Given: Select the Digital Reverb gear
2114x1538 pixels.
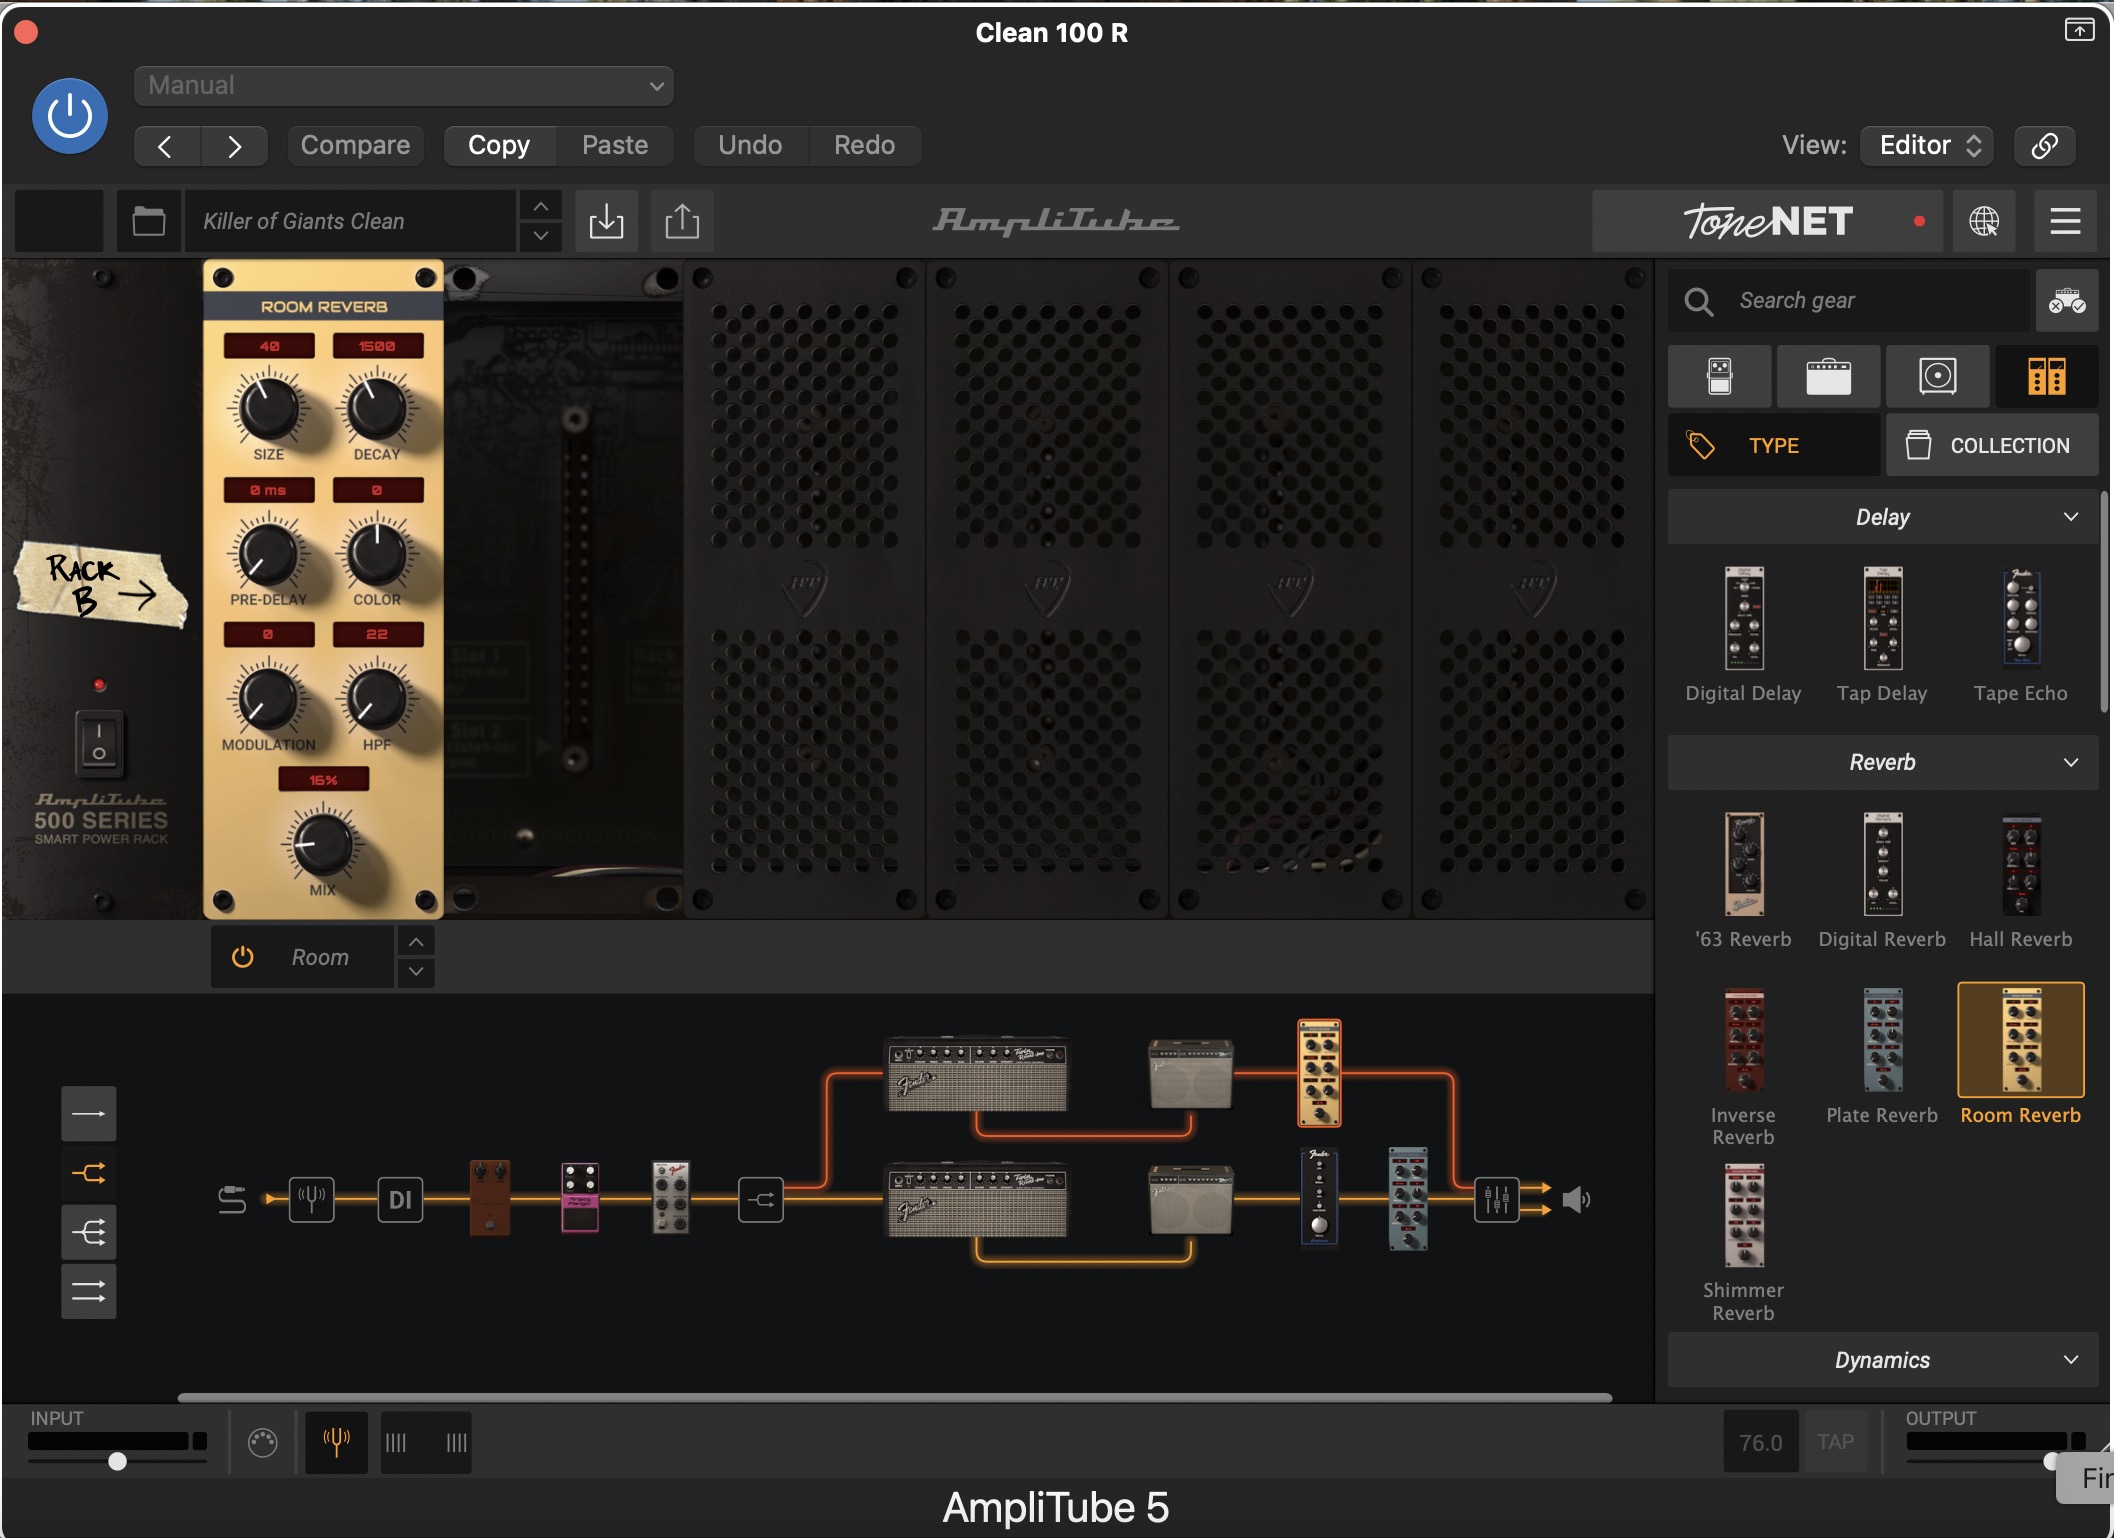Looking at the screenshot, I should 1882,881.
